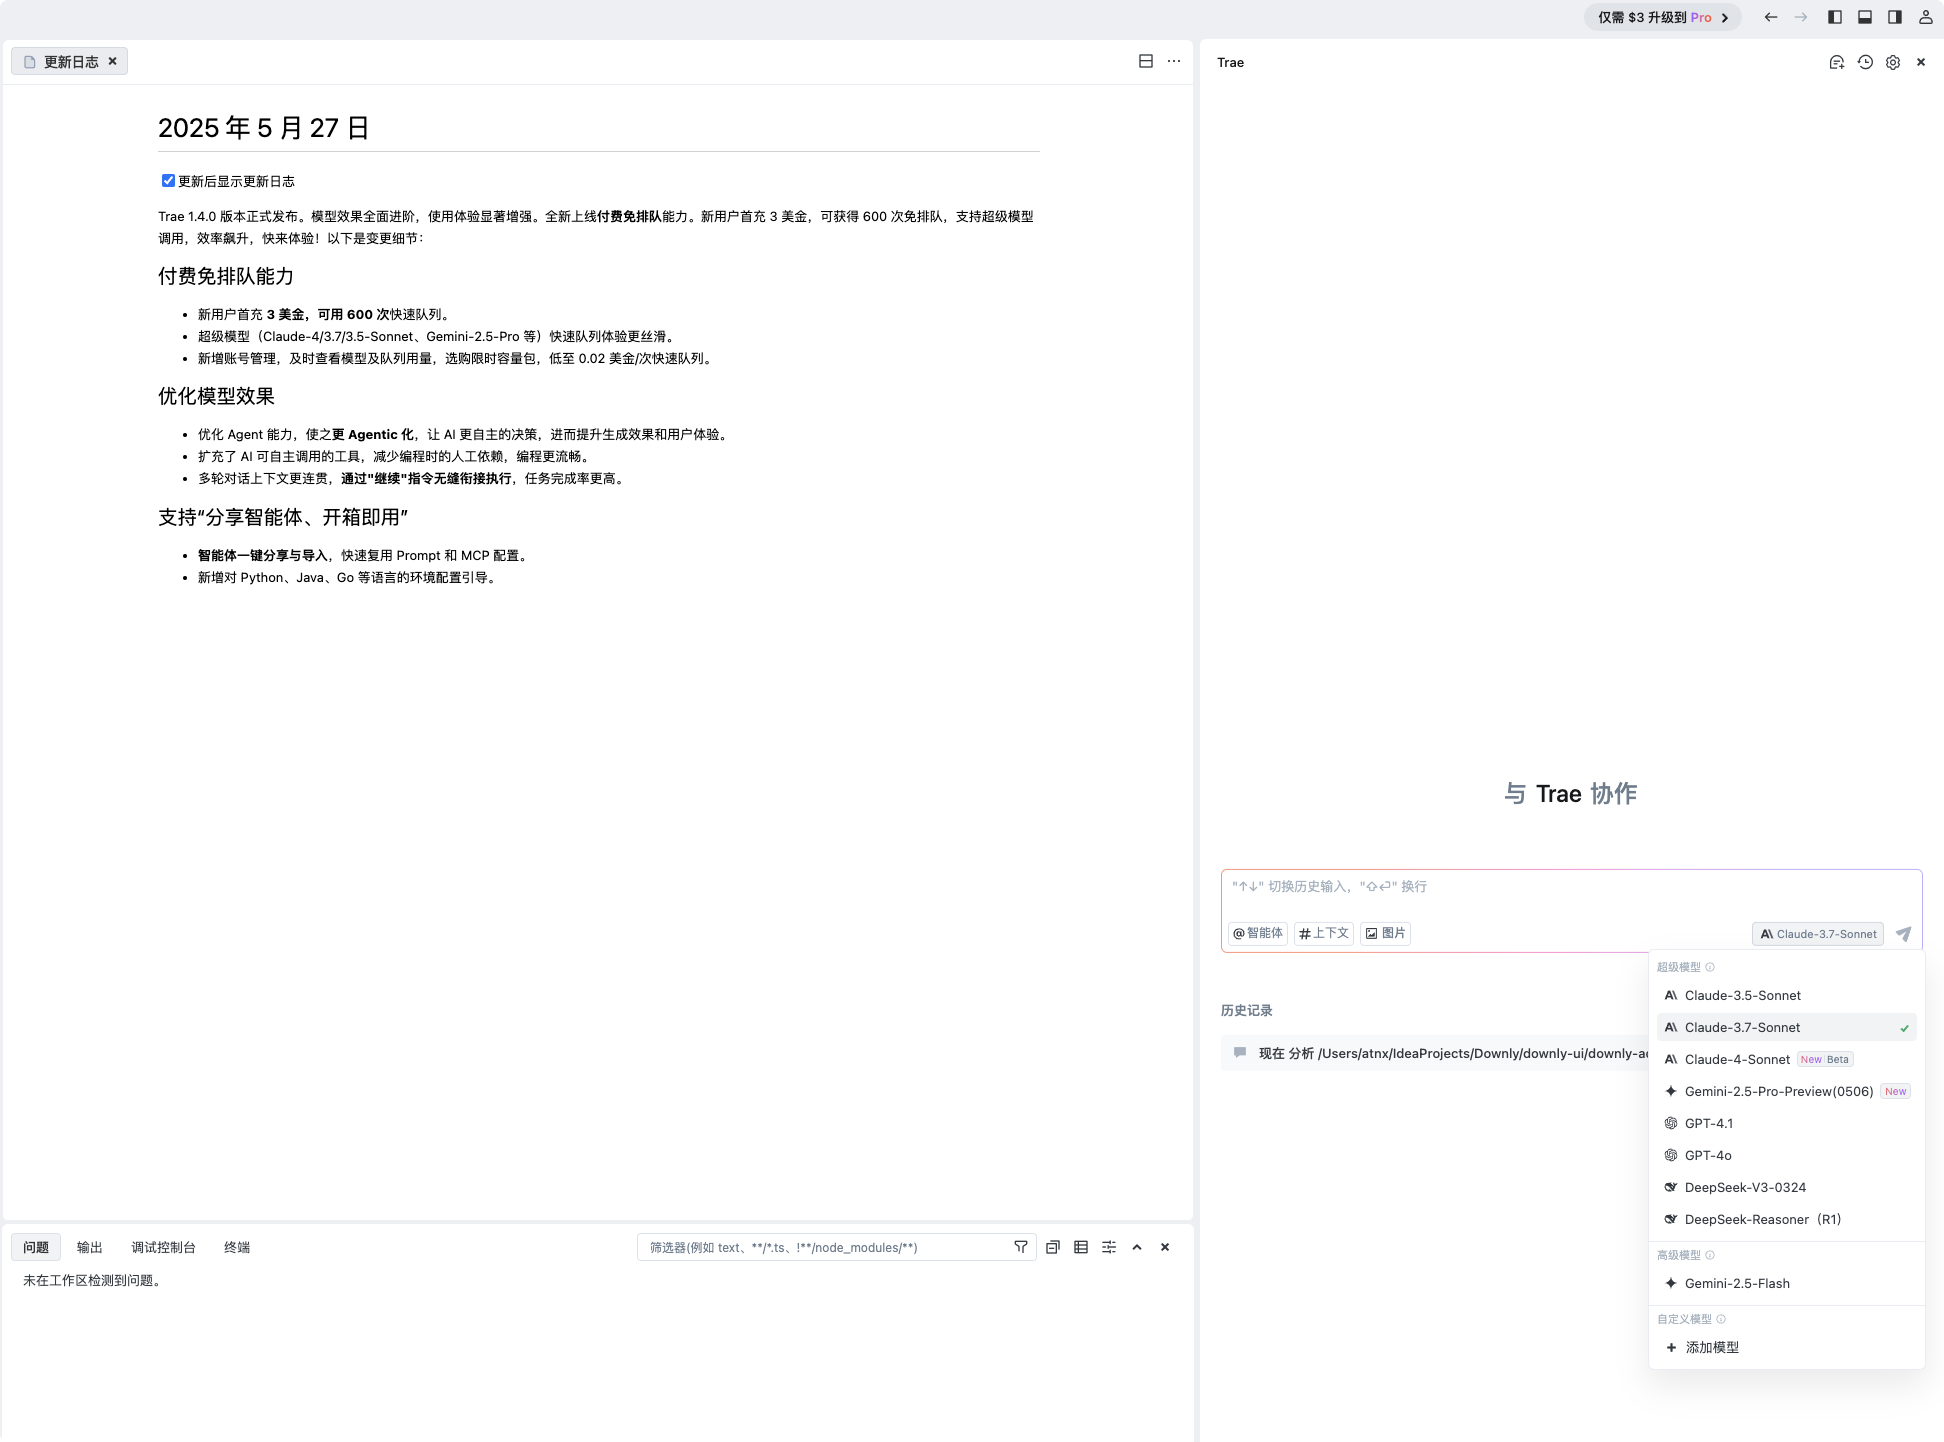Screen dimensions: 1944x1442
Task: Select Claude-3.7-Sonnet in model list
Action: (x=1786, y=1027)
